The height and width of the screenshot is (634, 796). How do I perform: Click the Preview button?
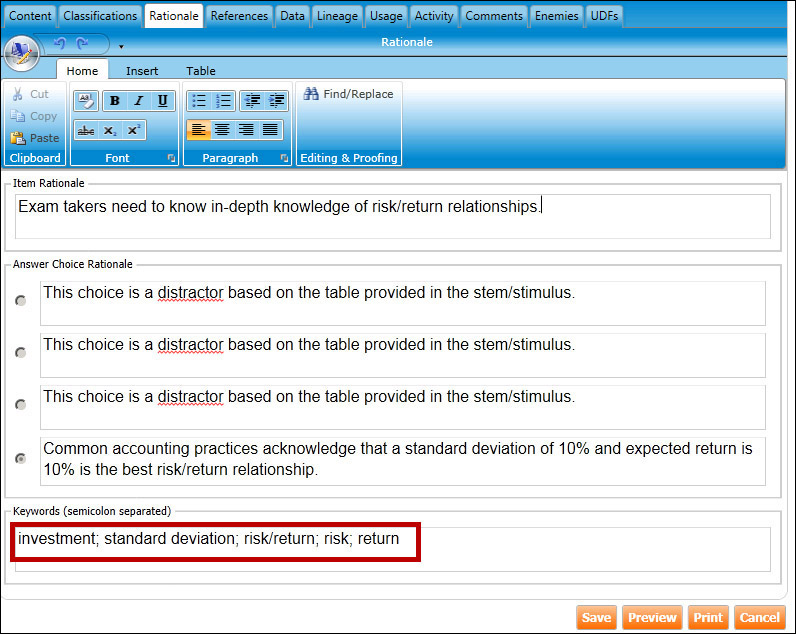(651, 617)
